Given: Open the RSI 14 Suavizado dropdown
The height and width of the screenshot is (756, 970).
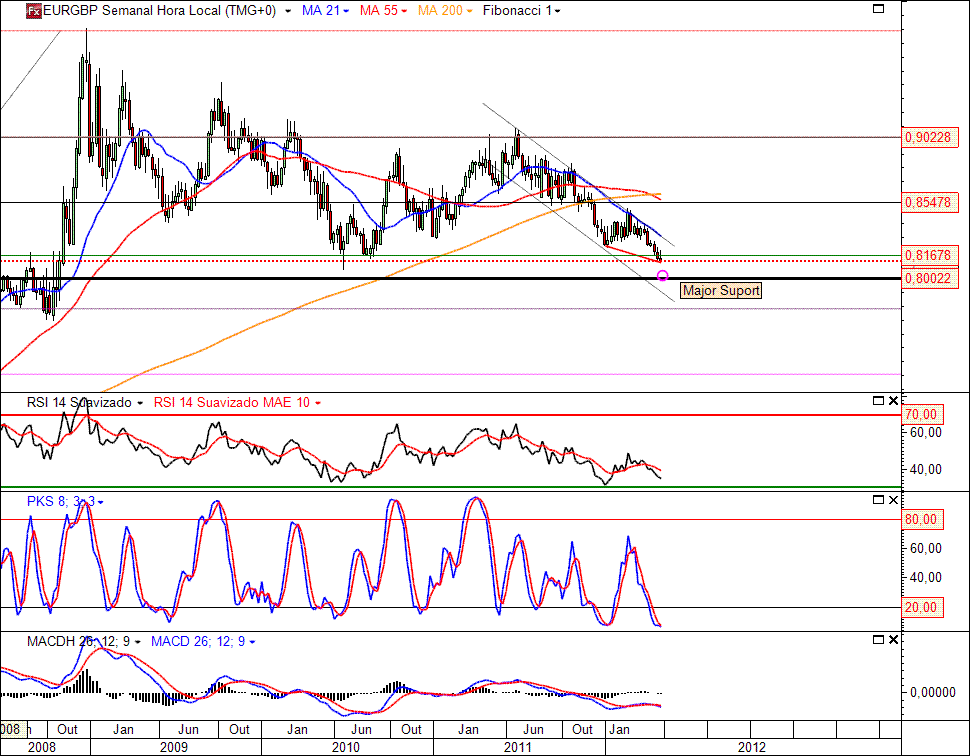Looking at the screenshot, I should (140, 403).
